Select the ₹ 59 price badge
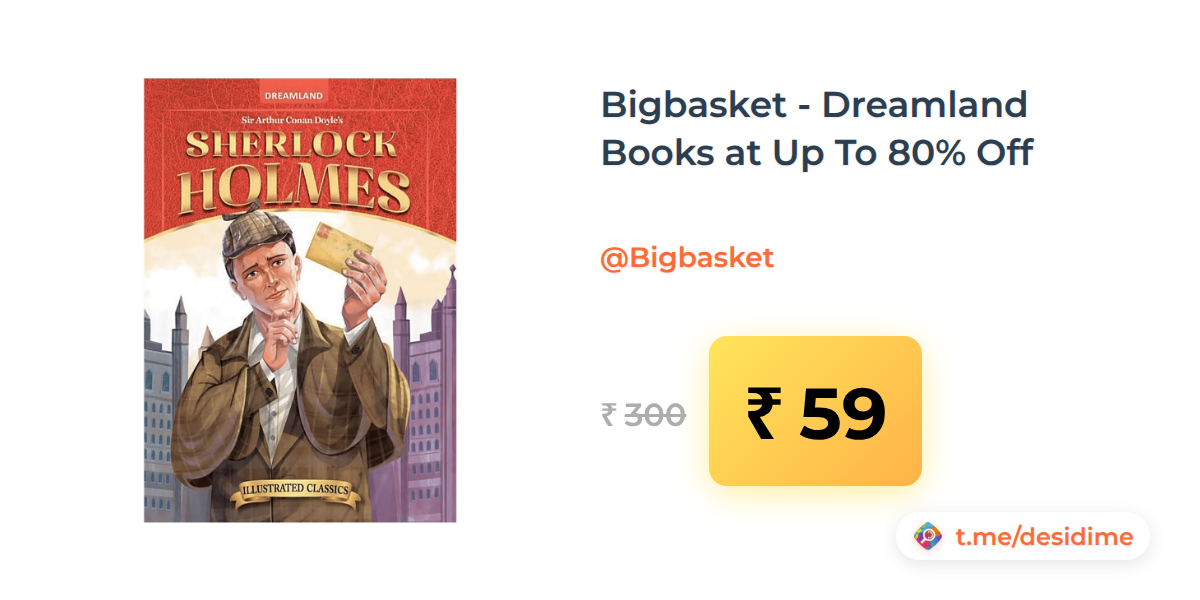 coord(815,411)
